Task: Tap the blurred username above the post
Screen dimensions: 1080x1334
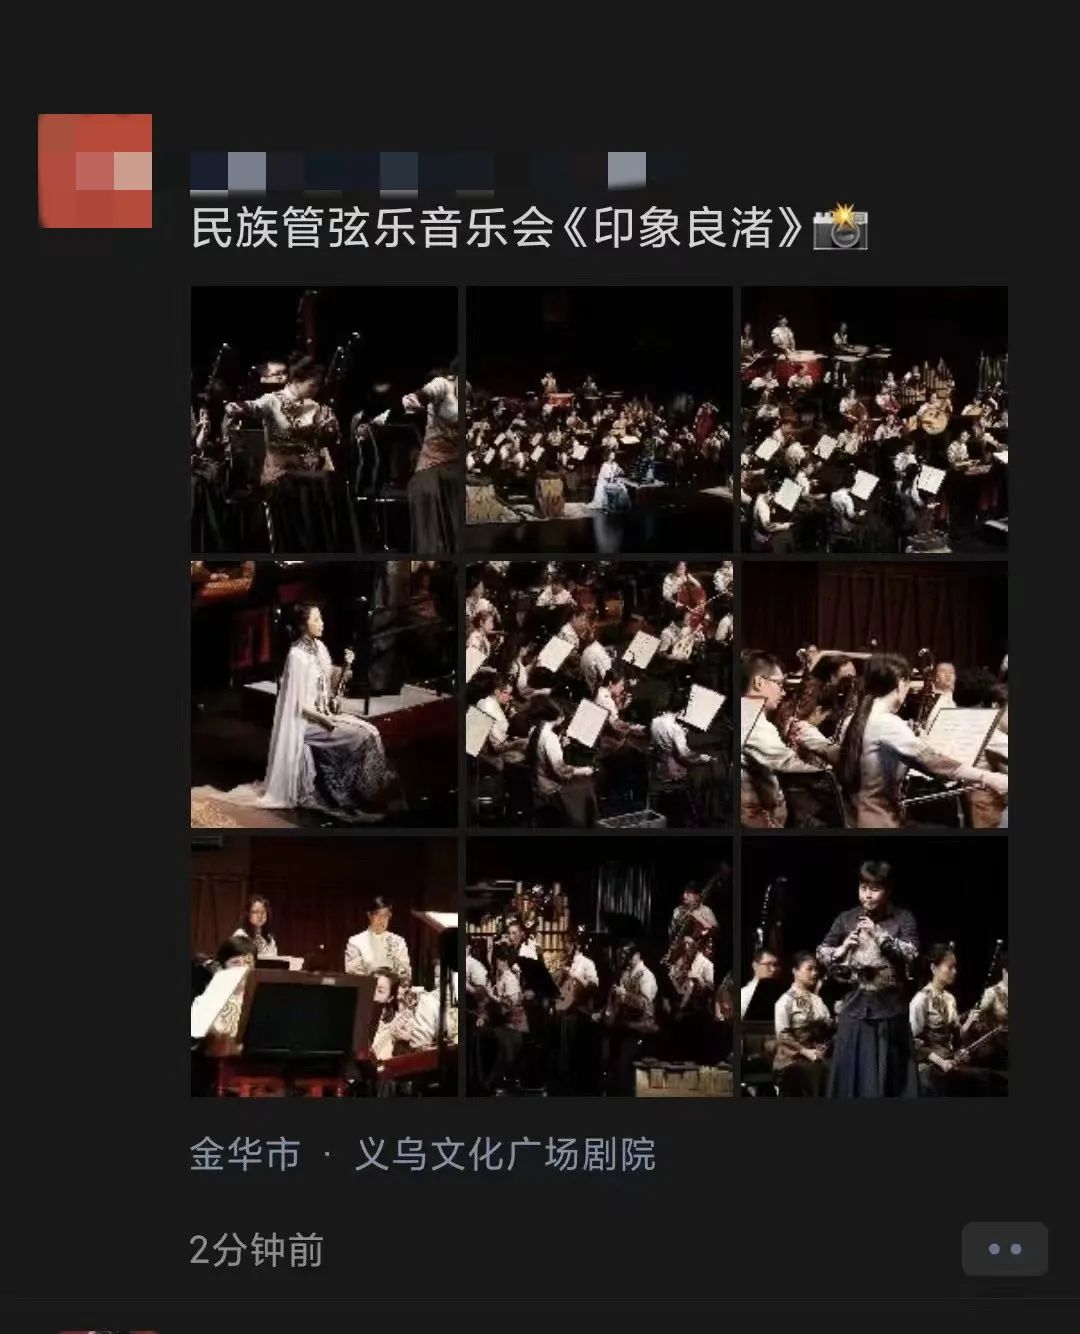Action: [438, 171]
